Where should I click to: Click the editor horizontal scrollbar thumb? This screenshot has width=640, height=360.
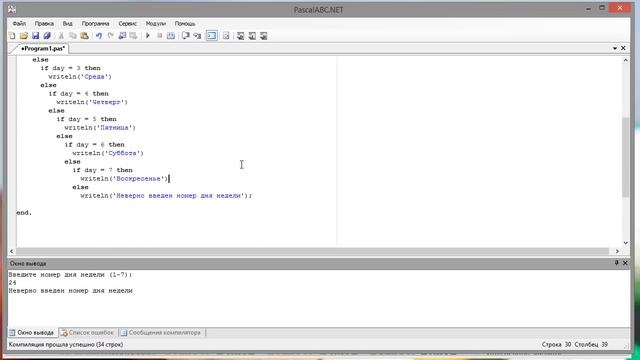coord(312,251)
